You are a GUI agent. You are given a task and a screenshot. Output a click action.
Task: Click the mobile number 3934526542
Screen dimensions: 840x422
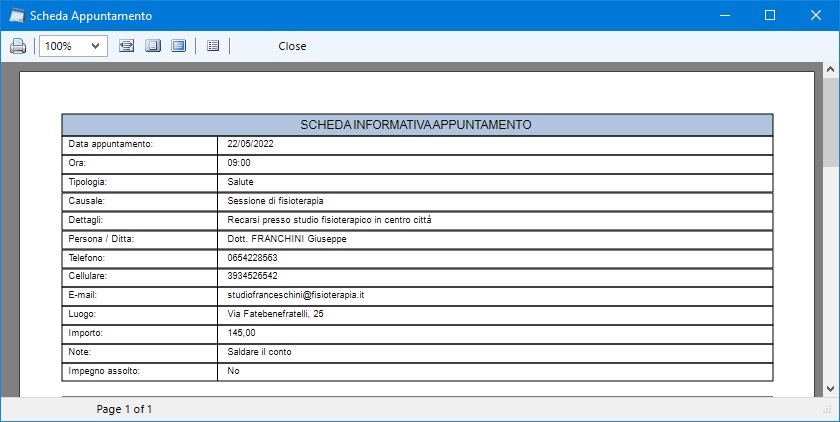coord(252,276)
